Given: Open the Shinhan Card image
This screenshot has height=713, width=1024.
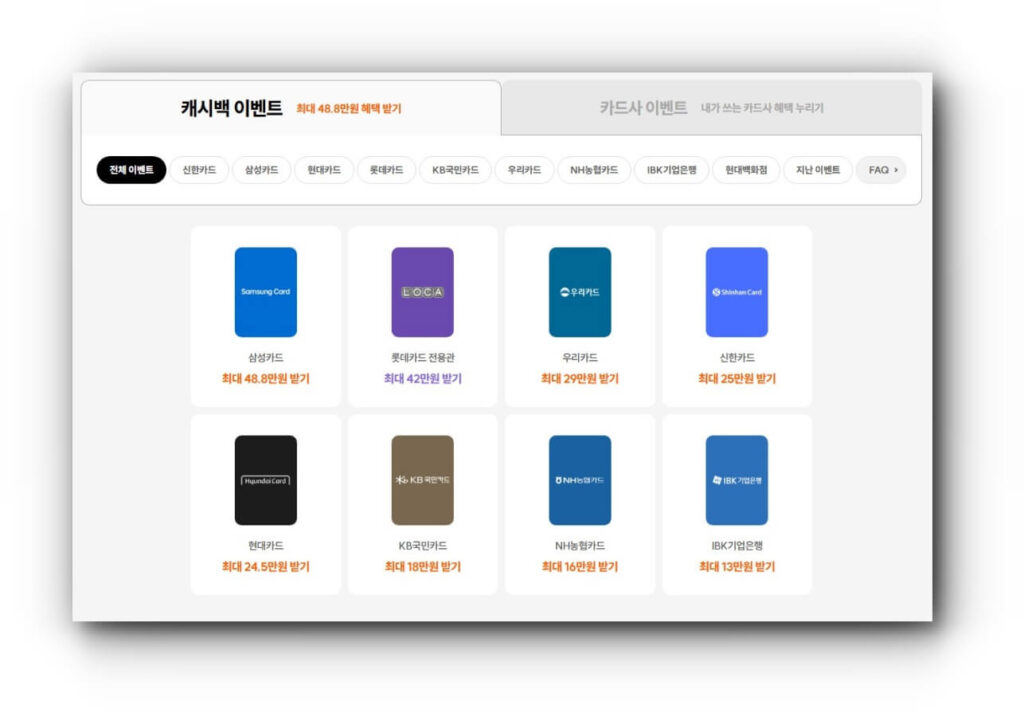Looking at the screenshot, I should coord(737,292).
